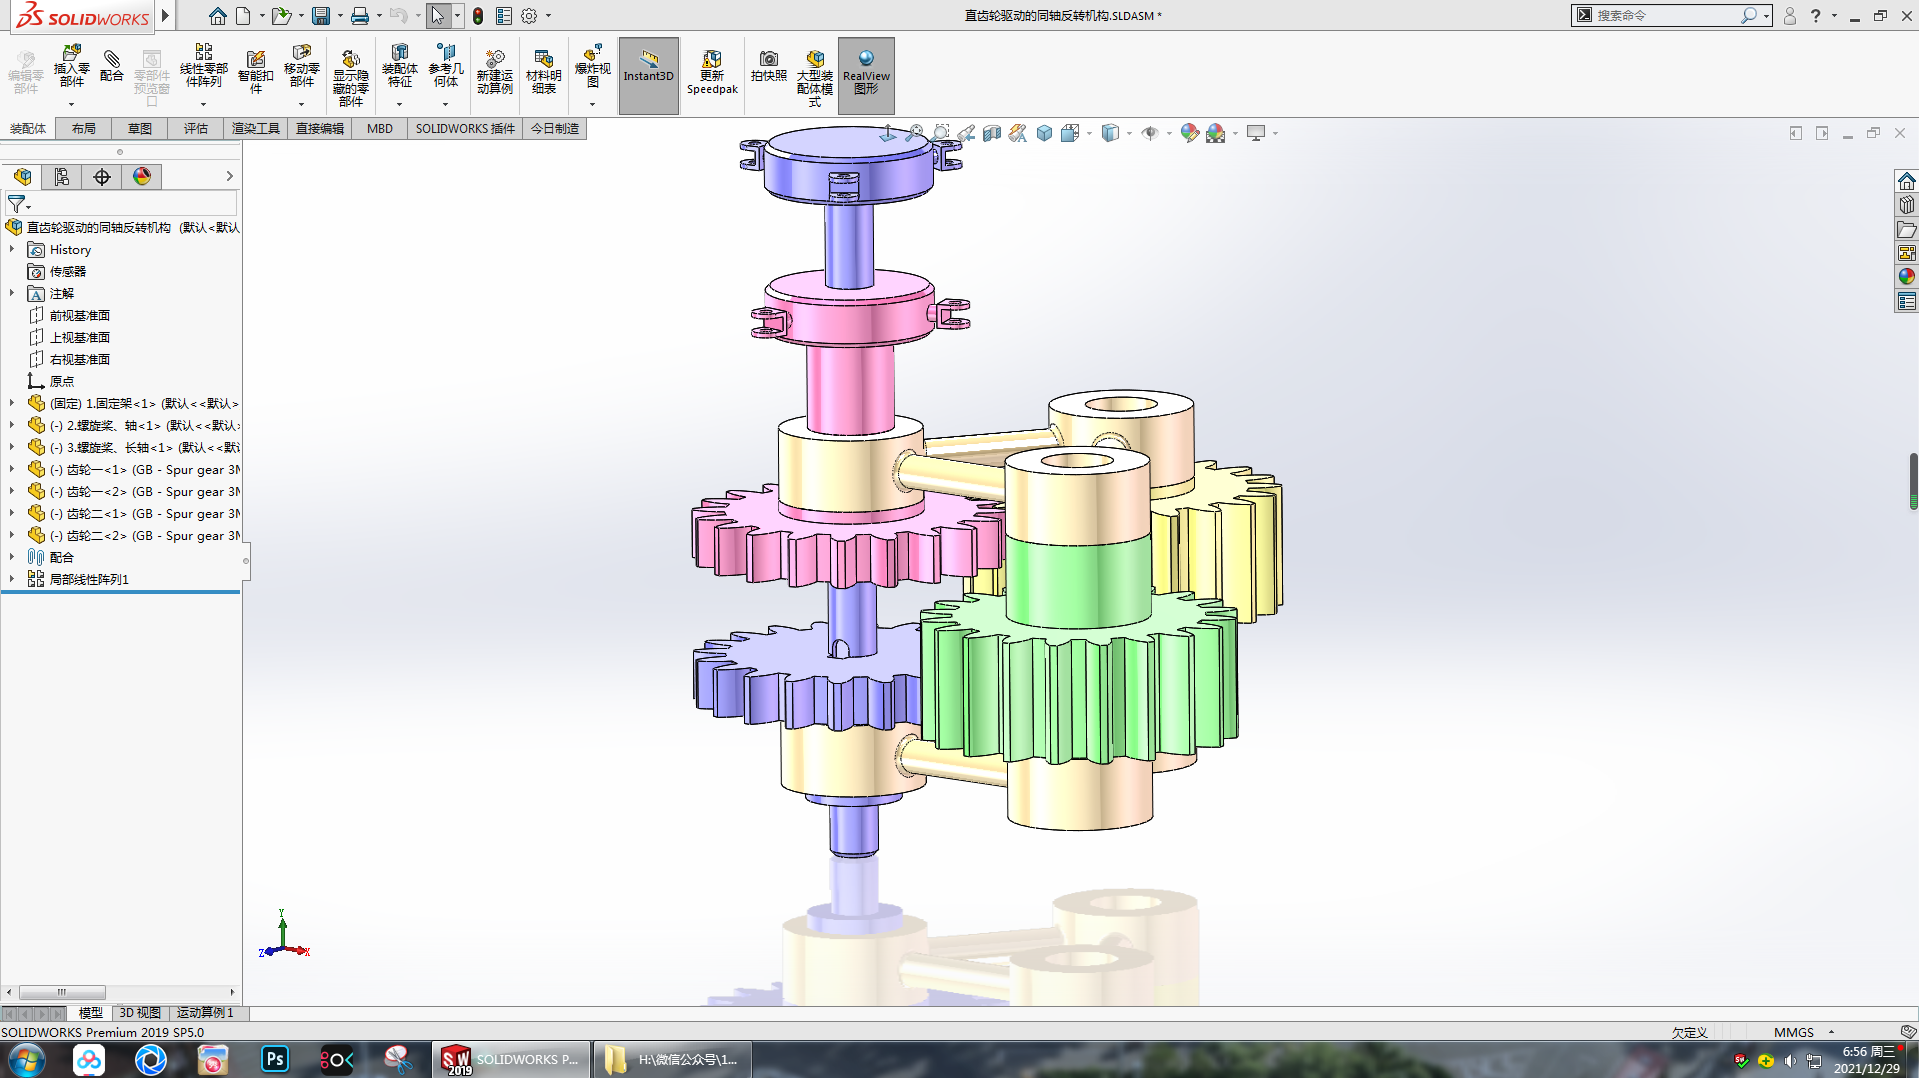Screen dimensions: 1919x1078
Task: Switch to the 布局 tab
Action: pos(84,129)
